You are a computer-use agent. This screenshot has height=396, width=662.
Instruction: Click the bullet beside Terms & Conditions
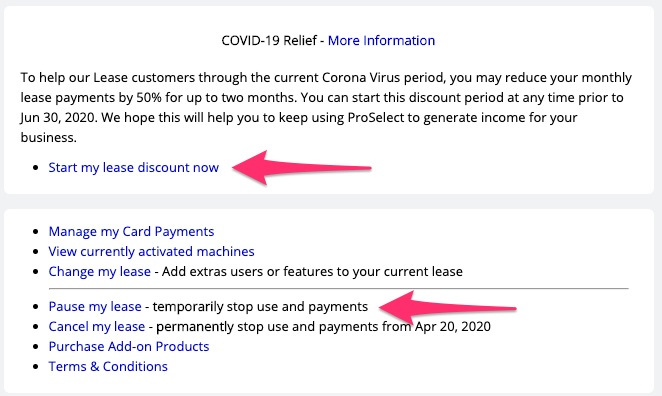[x=36, y=367]
